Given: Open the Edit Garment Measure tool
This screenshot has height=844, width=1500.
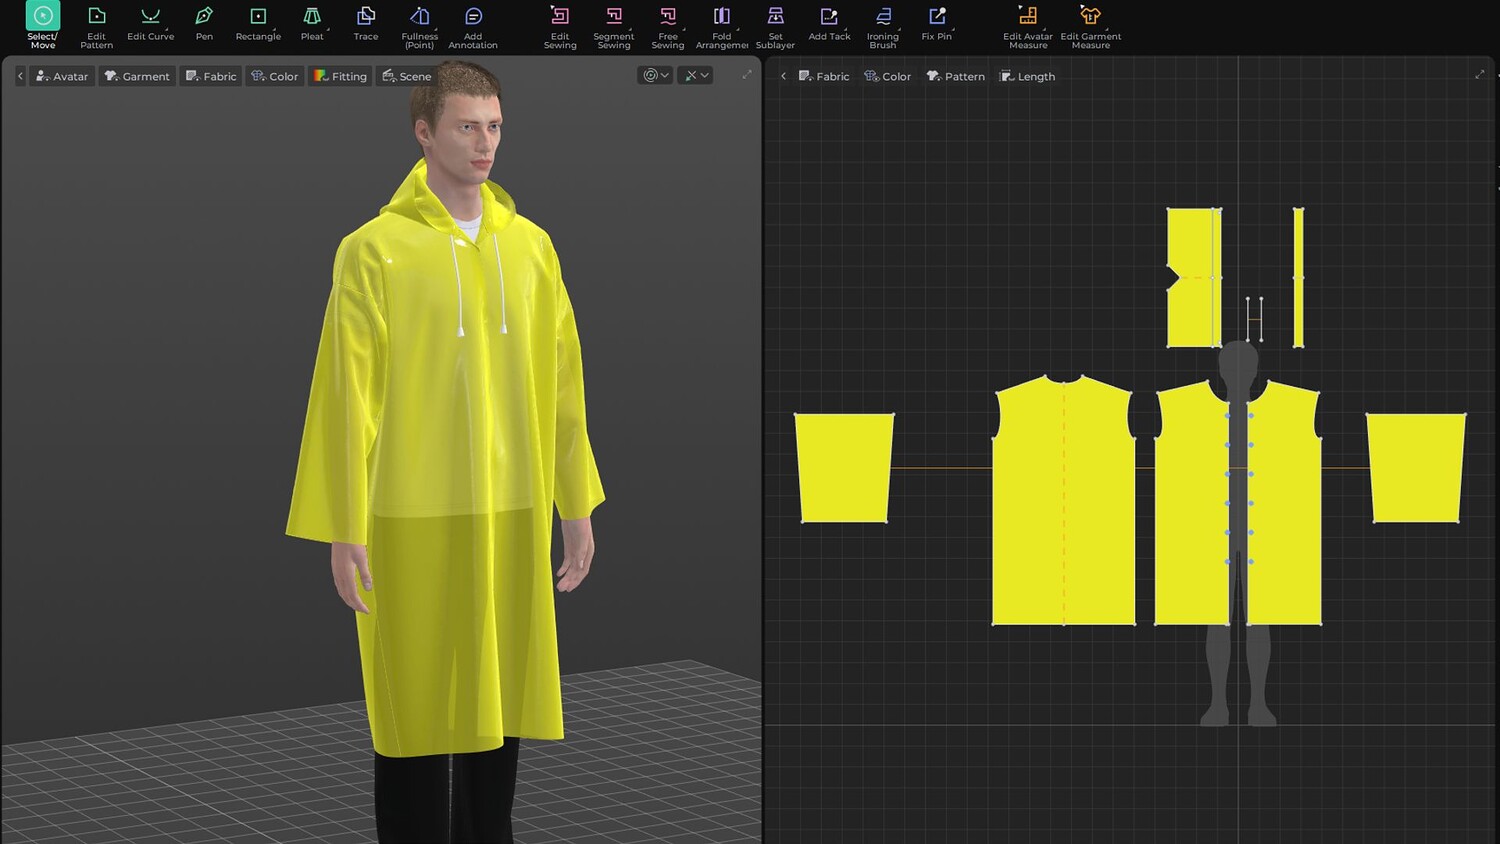Looking at the screenshot, I should click(1091, 26).
